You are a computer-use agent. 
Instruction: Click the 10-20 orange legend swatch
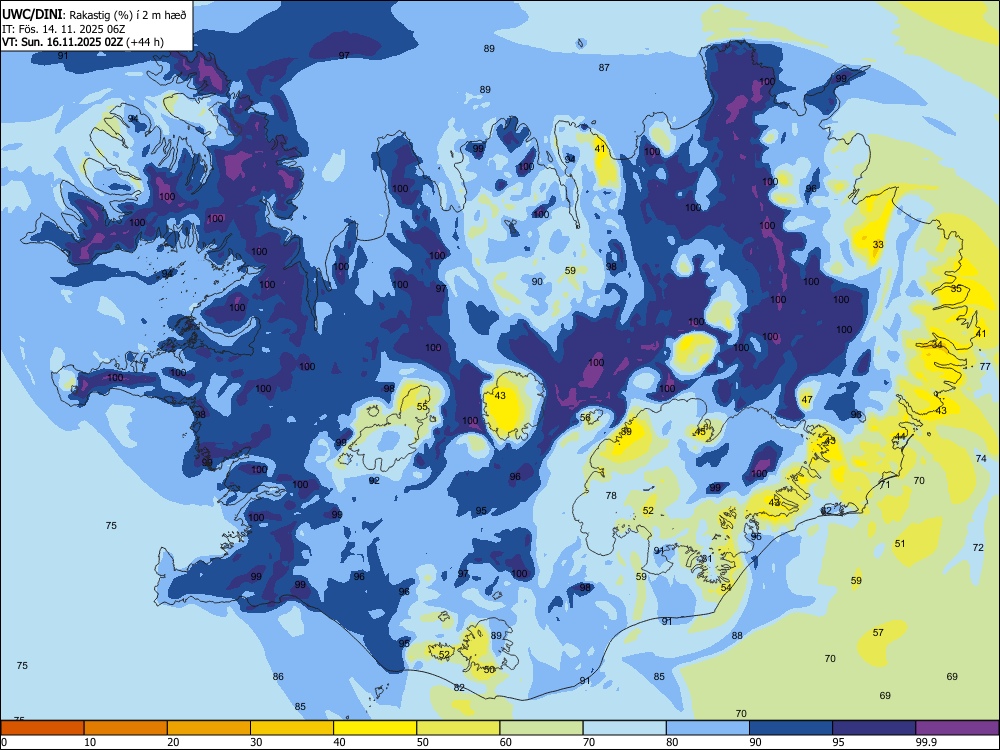(x=126, y=728)
